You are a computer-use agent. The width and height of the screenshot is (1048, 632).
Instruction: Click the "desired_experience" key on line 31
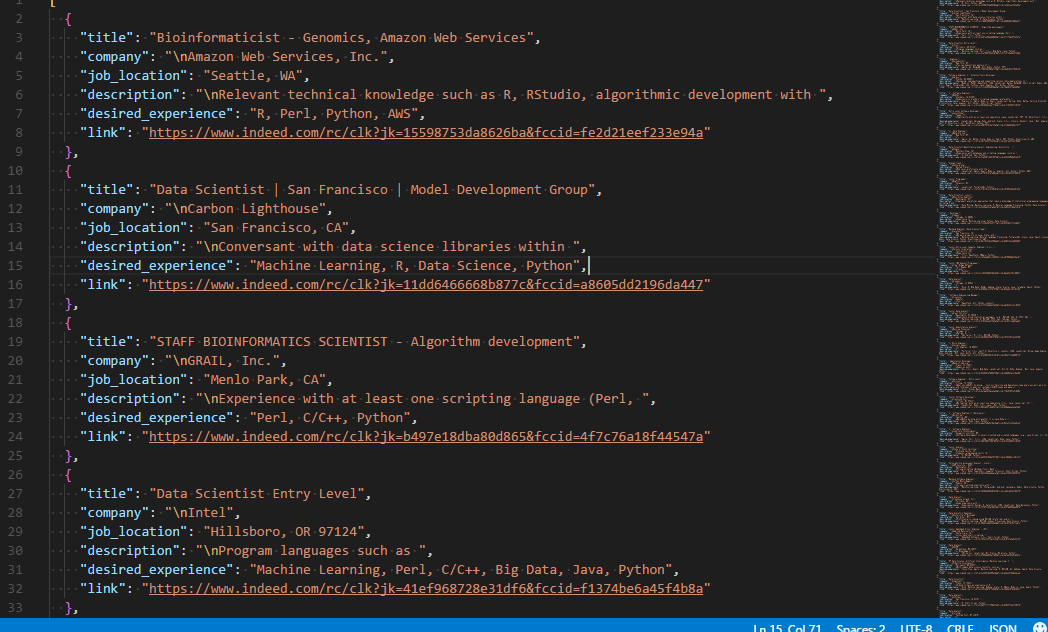pyautogui.click(x=156, y=570)
